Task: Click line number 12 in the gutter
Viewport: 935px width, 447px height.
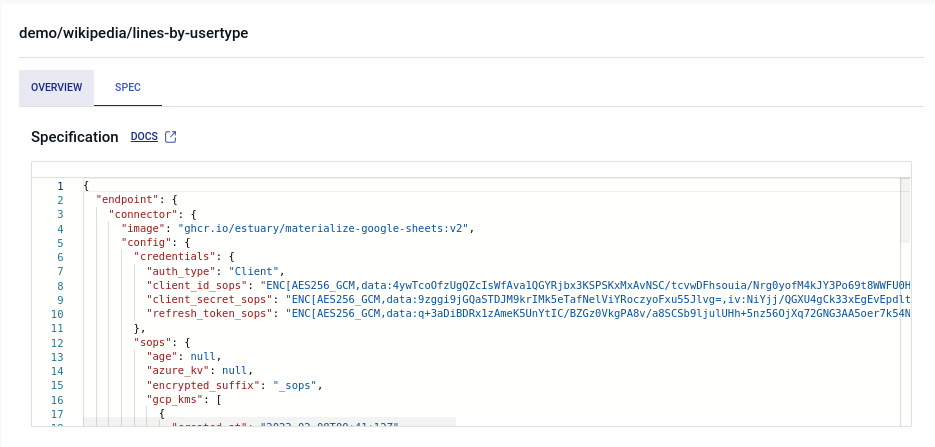Action: tap(59, 342)
